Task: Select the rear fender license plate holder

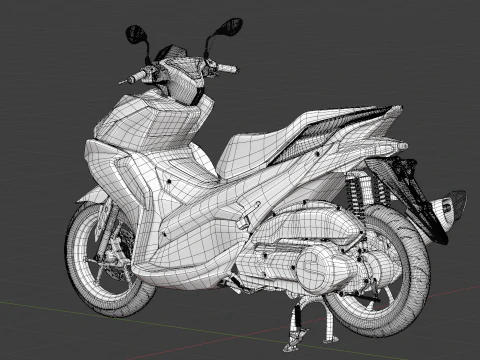Action: tap(408, 197)
